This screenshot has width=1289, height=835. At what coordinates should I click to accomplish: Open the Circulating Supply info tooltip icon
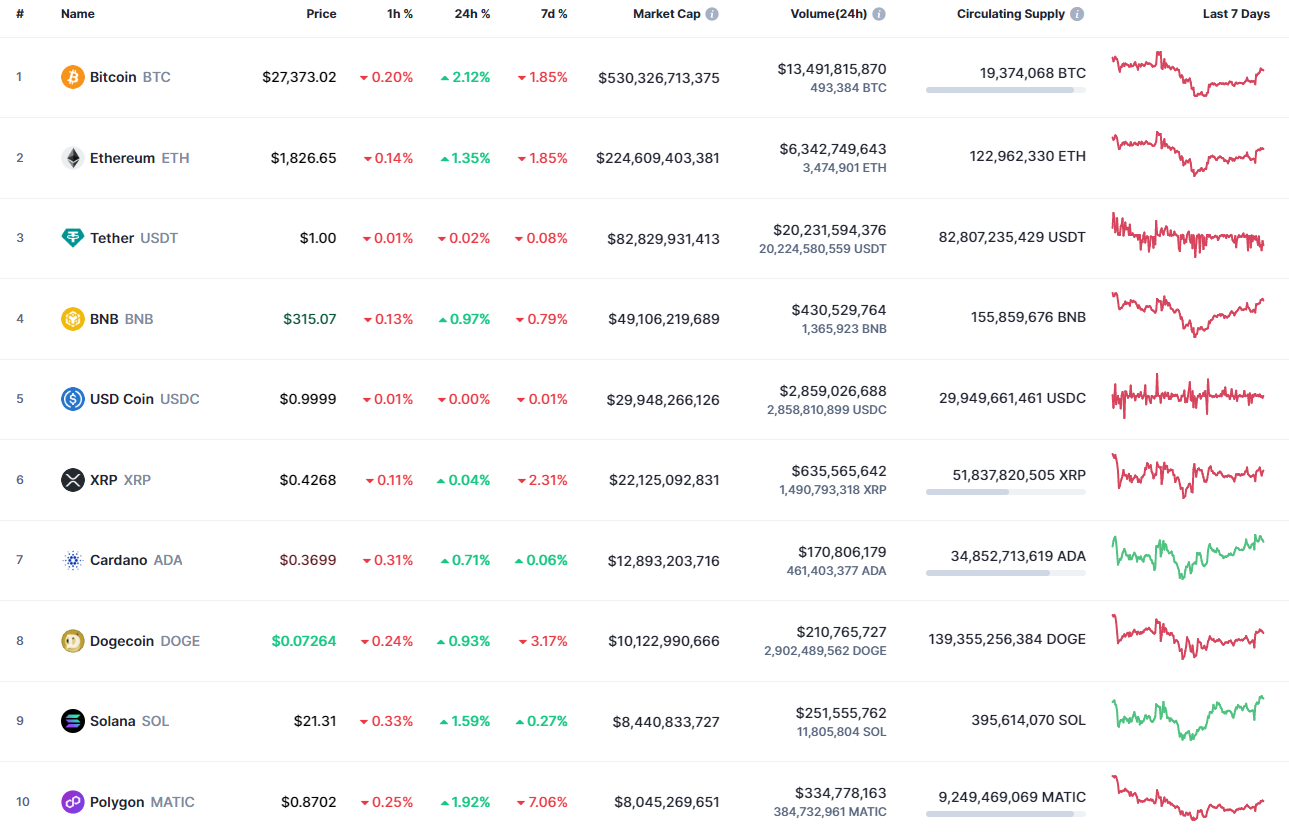coord(1075,14)
